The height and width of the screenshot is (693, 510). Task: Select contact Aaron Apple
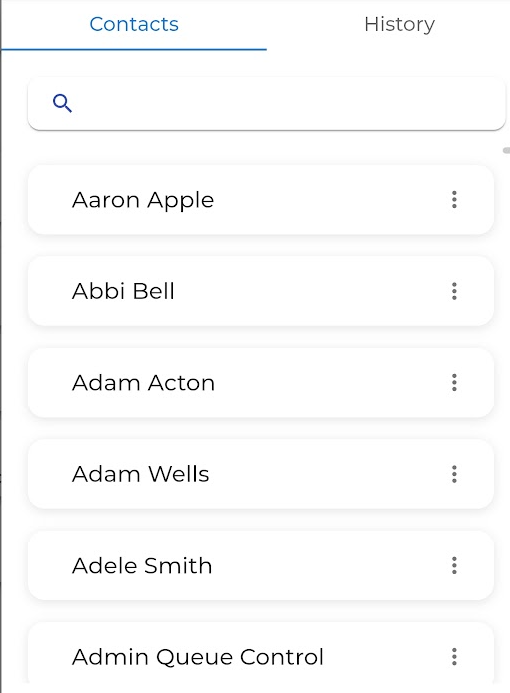point(261,200)
